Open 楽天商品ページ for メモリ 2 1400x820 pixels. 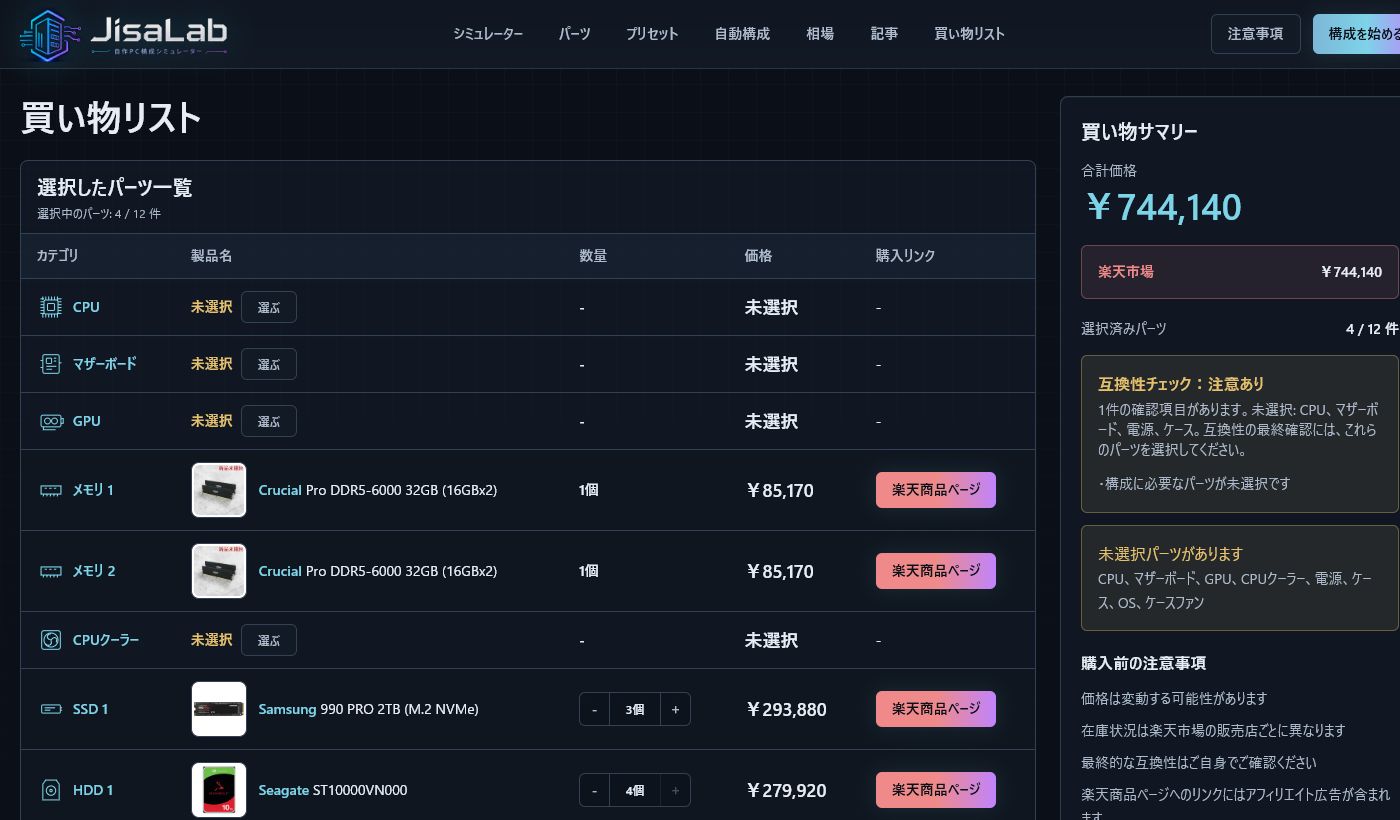tap(936, 571)
